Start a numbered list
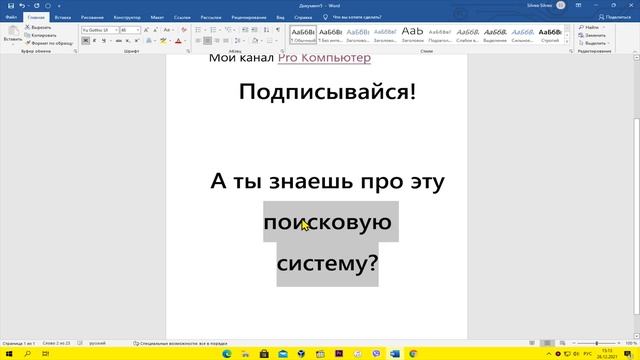 click(213, 30)
